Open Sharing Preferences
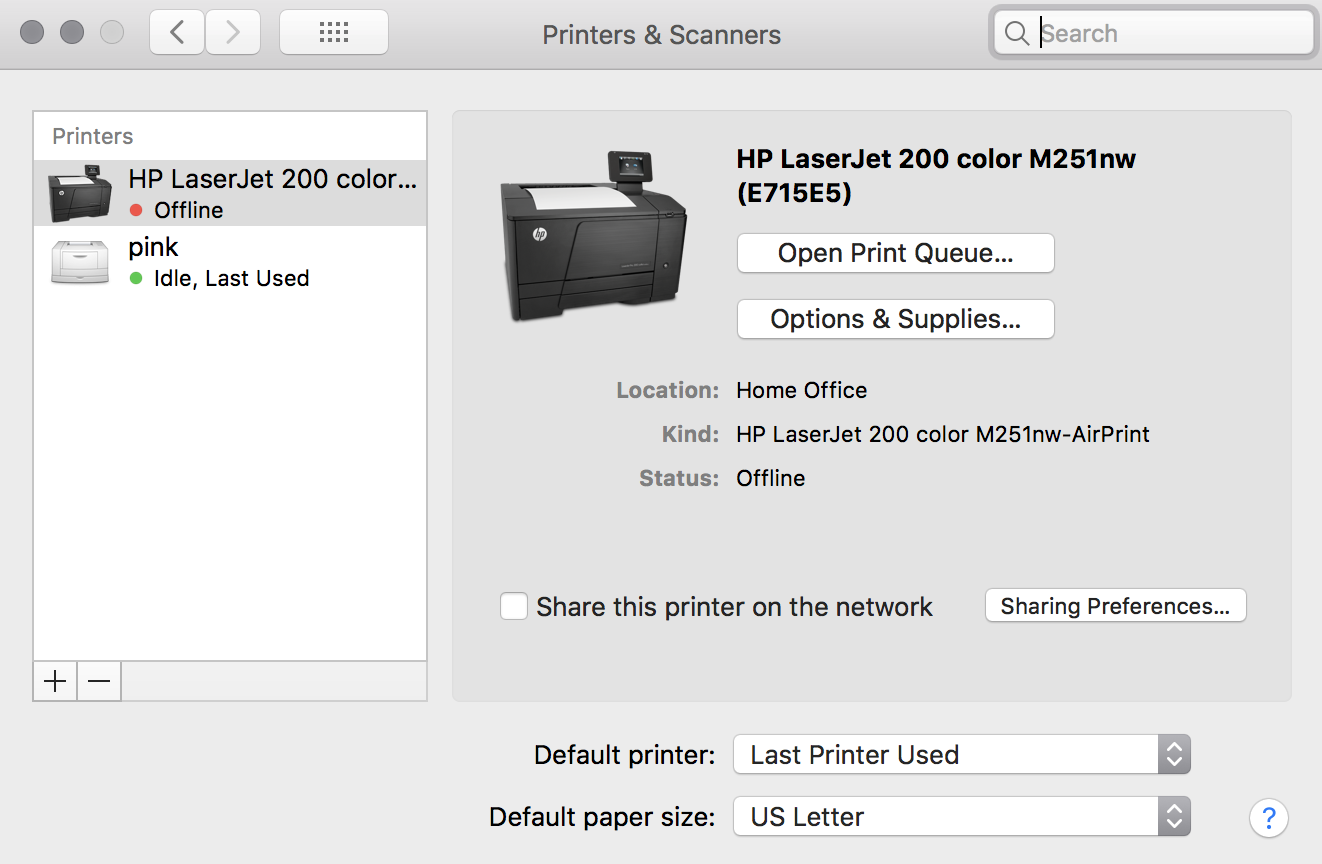The height and width of the screenshot is (864, 1322). click(x=1116, y=606)
